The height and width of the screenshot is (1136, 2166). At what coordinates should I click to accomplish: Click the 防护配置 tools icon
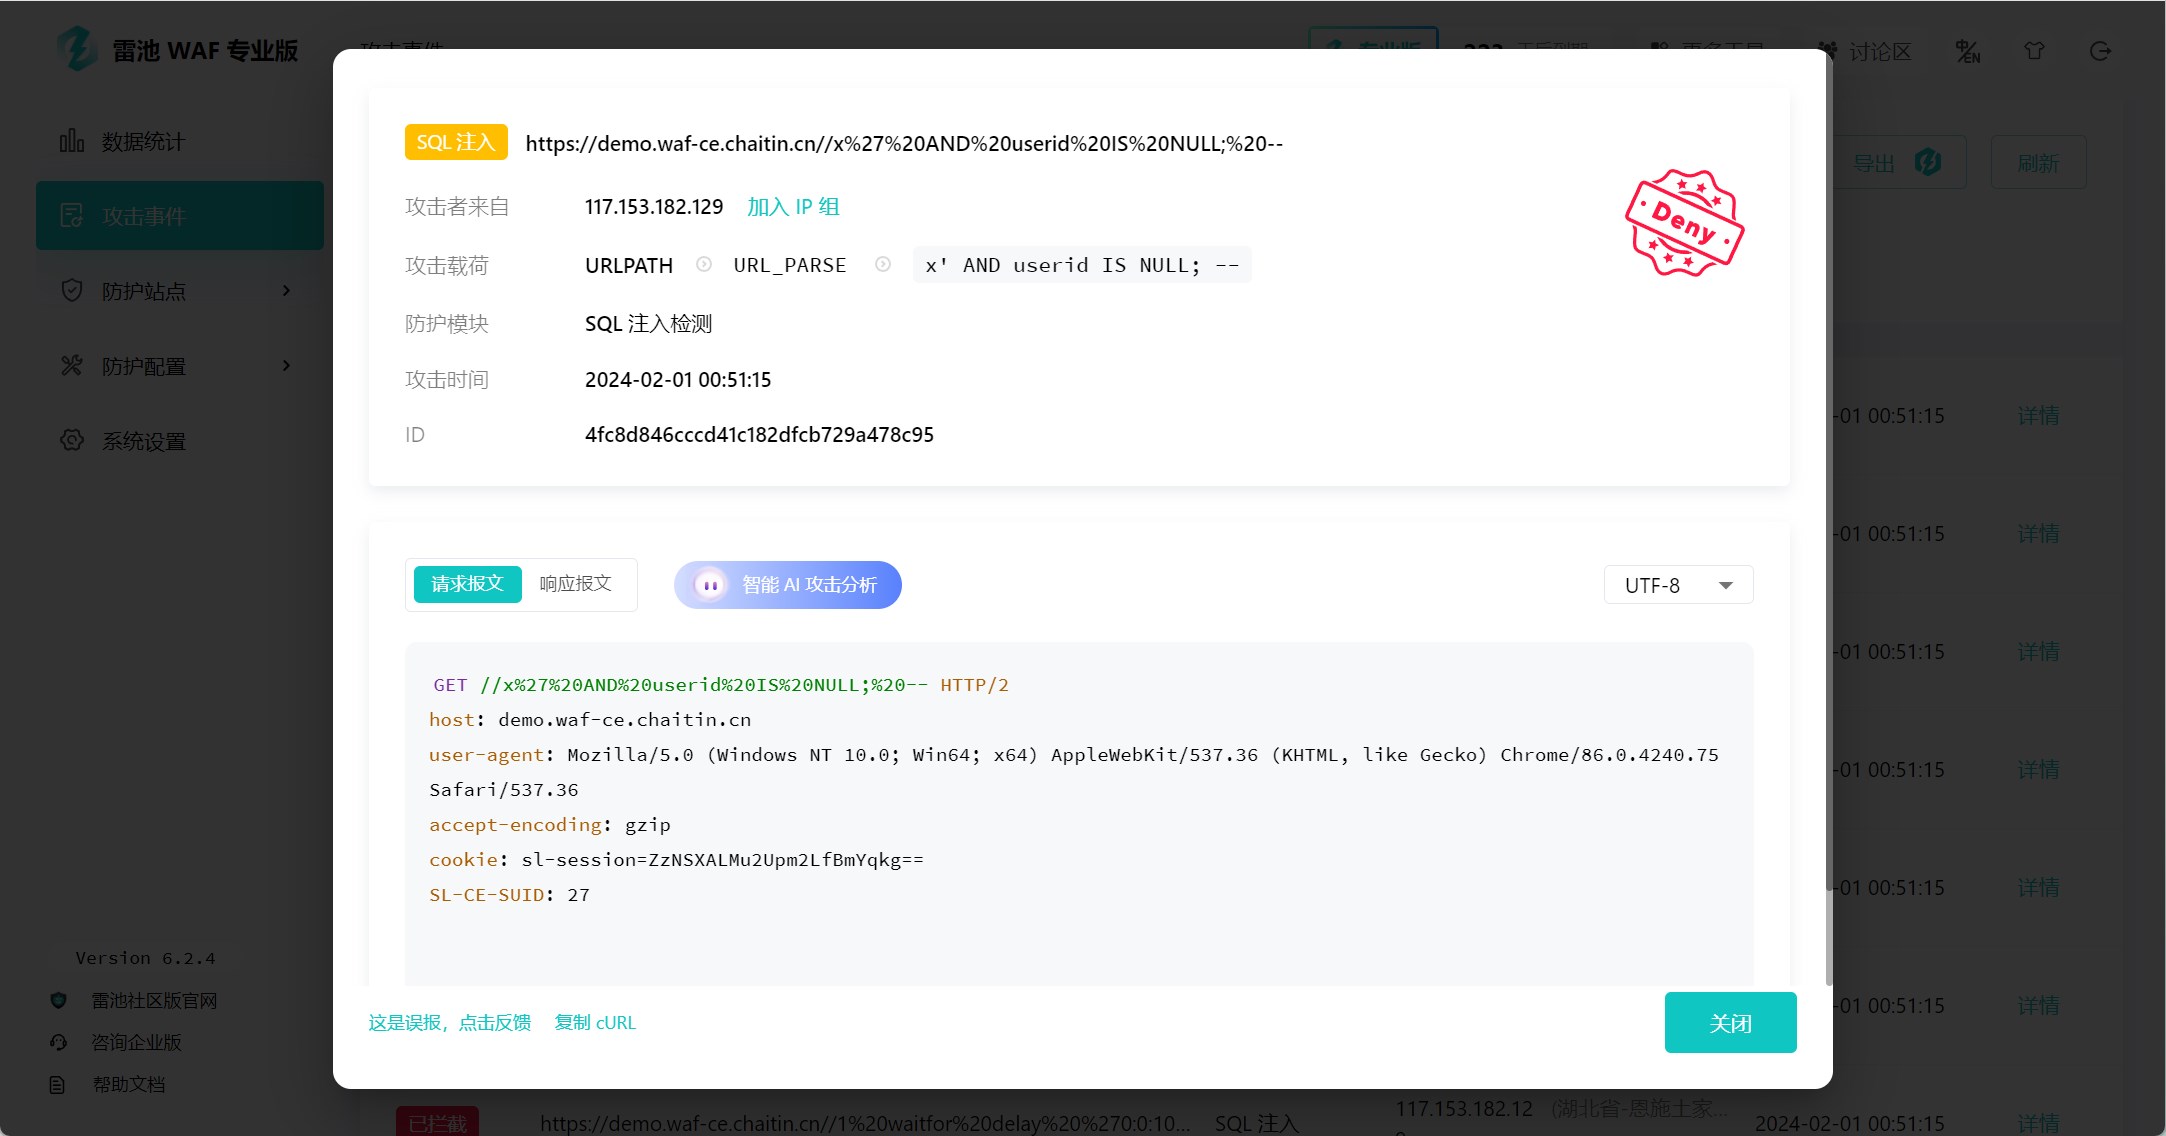point(72,366)
